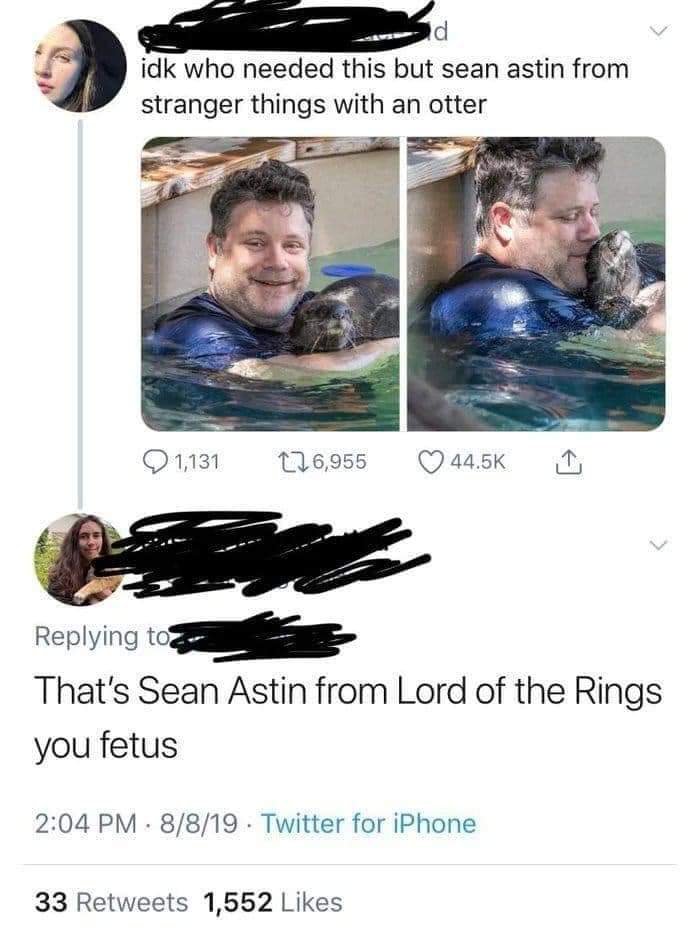Tap the share upload arrow icon
This screenshot has height=937, width=700.
pos(568,461)
